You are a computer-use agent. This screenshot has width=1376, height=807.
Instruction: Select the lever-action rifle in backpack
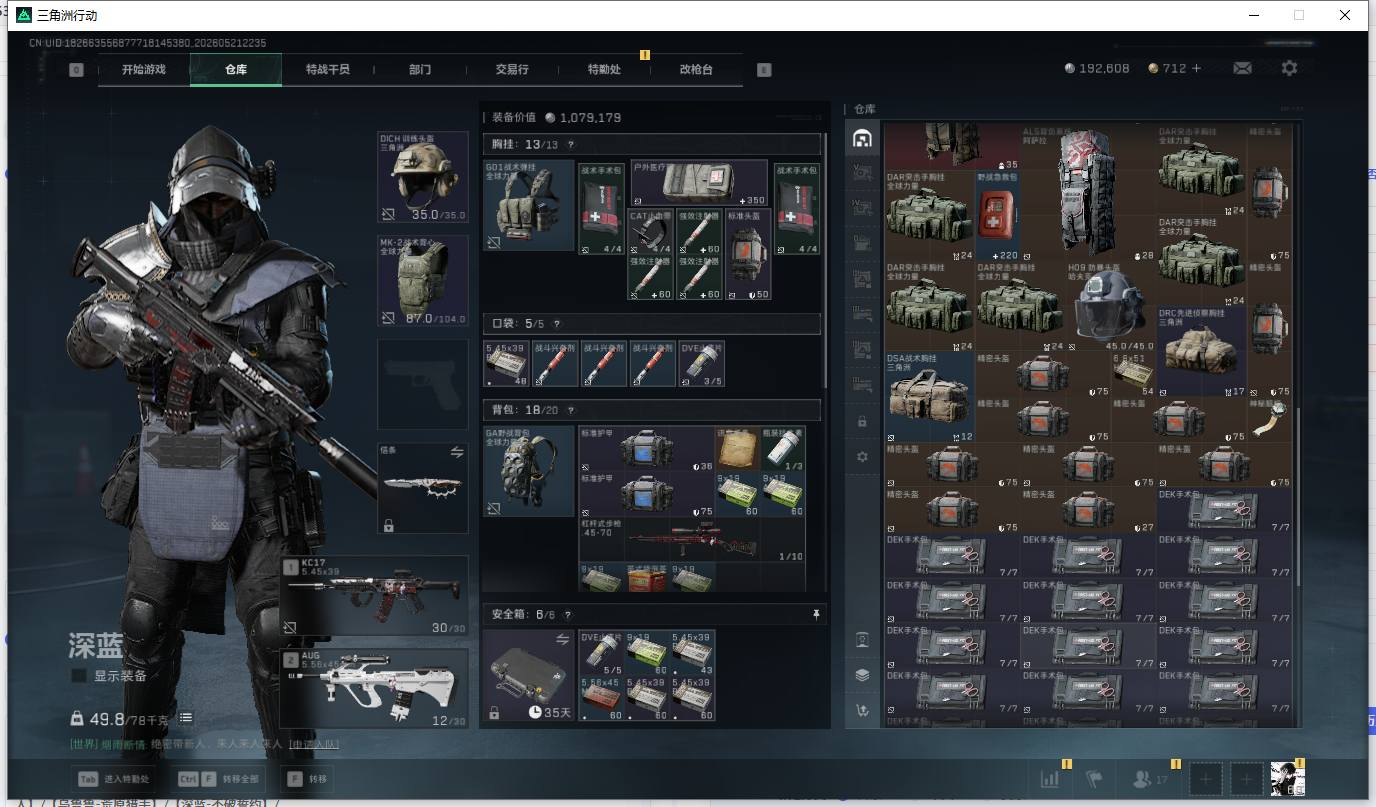pyautogui.click(x=692, y=540)
